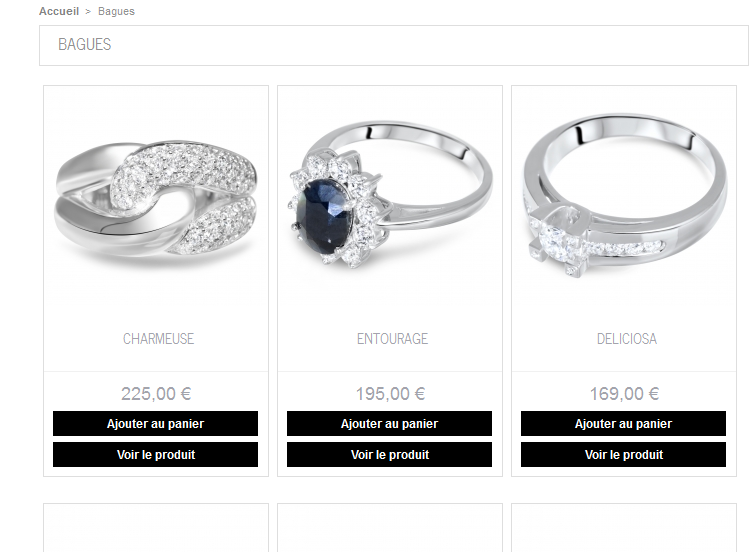View the Charmeuse product page button
This screenshot has width=752, height=552.
155,454
